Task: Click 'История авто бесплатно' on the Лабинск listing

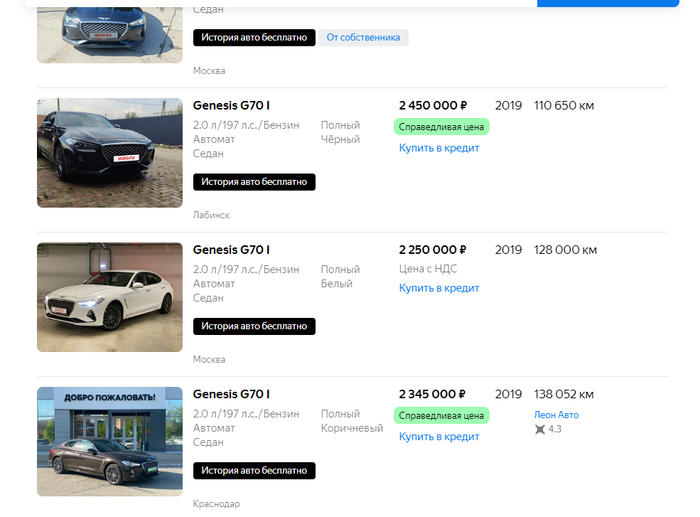Action: pyautogui.click(x=254, y=182)
